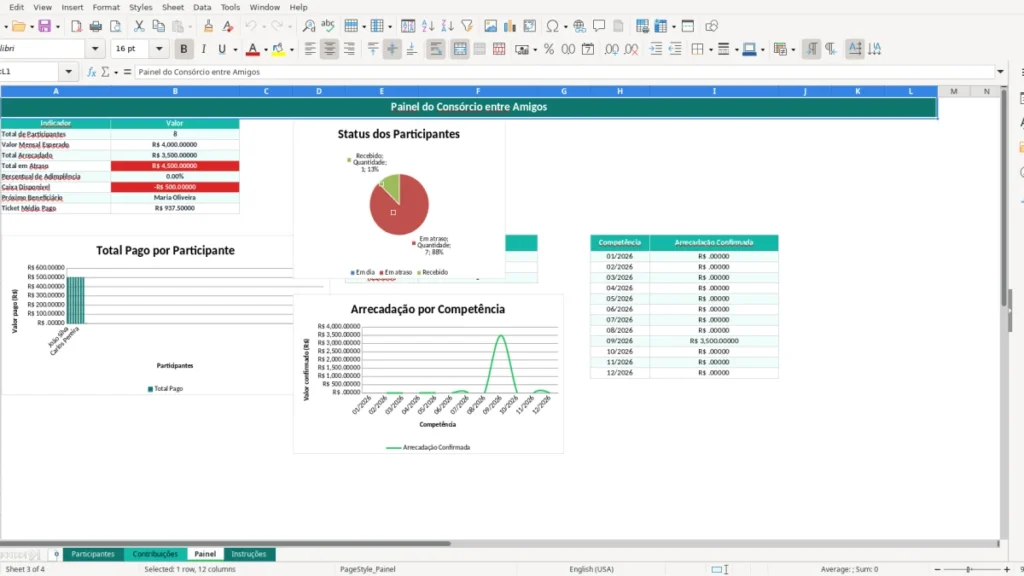Toggle Italic formatting

[x=203, y=49]
